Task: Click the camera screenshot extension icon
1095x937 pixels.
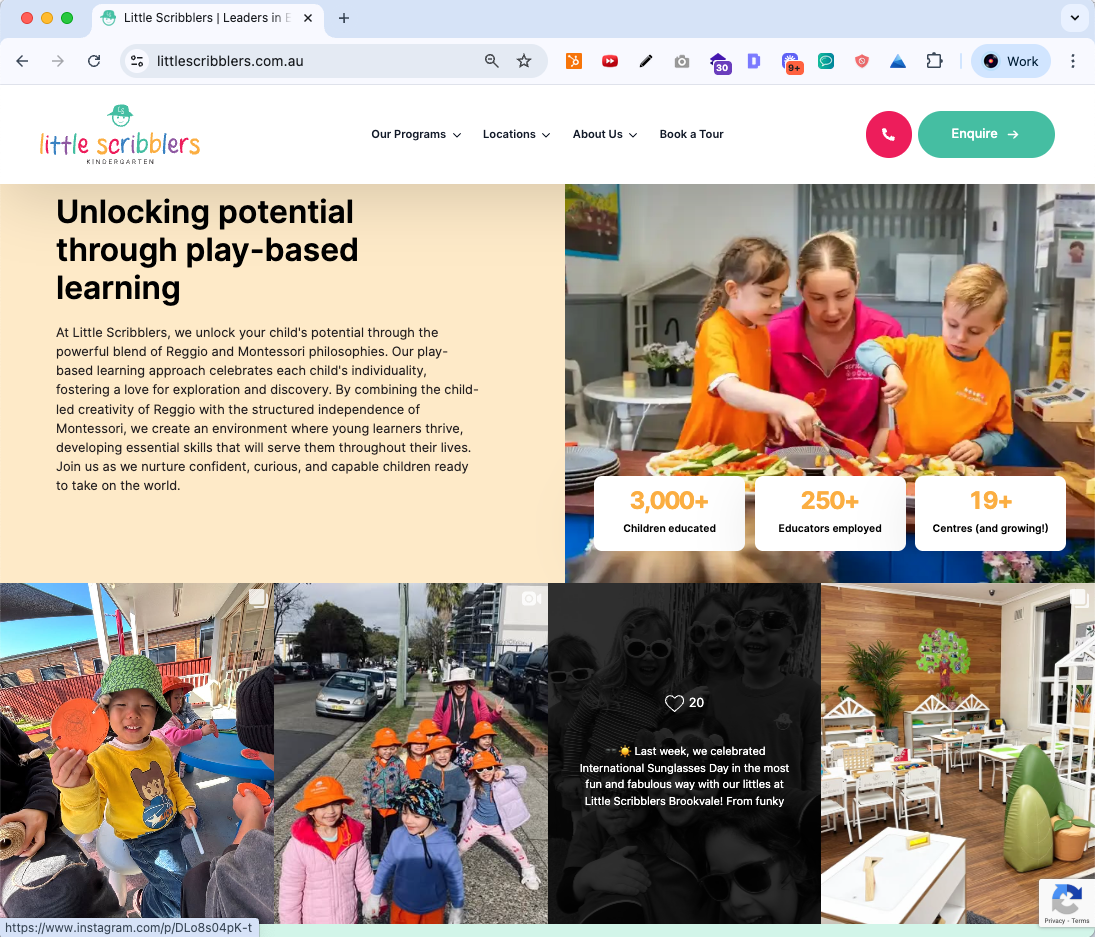Action: (x=682, y=61)
